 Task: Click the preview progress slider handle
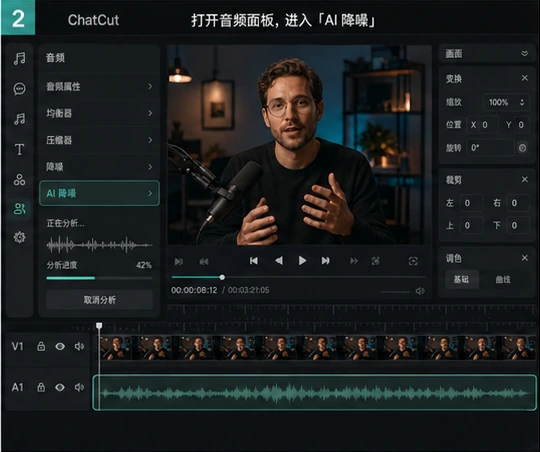[x=222, y=277]
